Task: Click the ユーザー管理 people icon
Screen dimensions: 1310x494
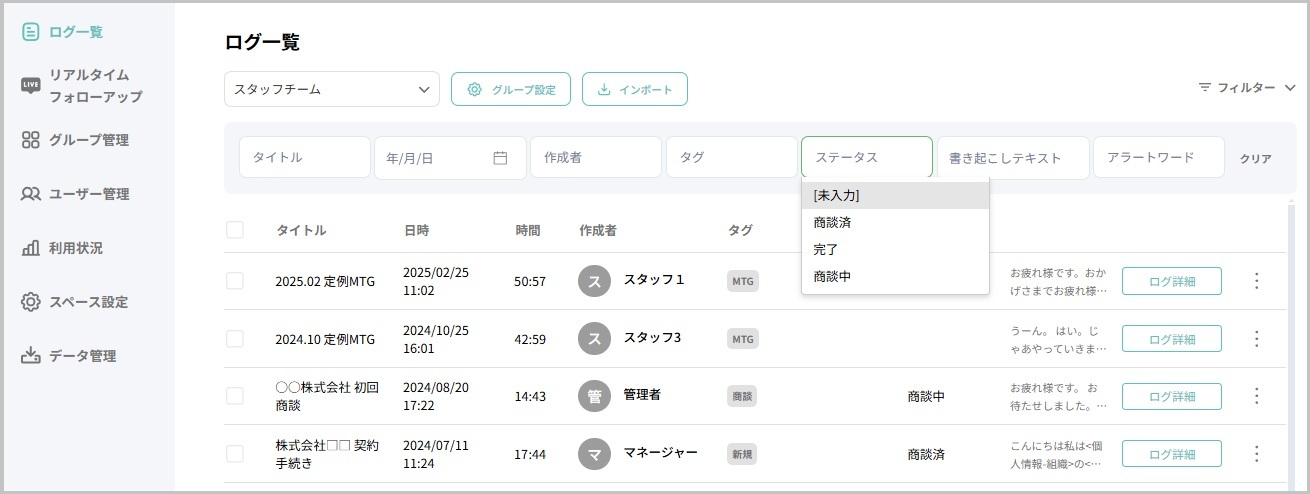Action: (x=31, y=194)
